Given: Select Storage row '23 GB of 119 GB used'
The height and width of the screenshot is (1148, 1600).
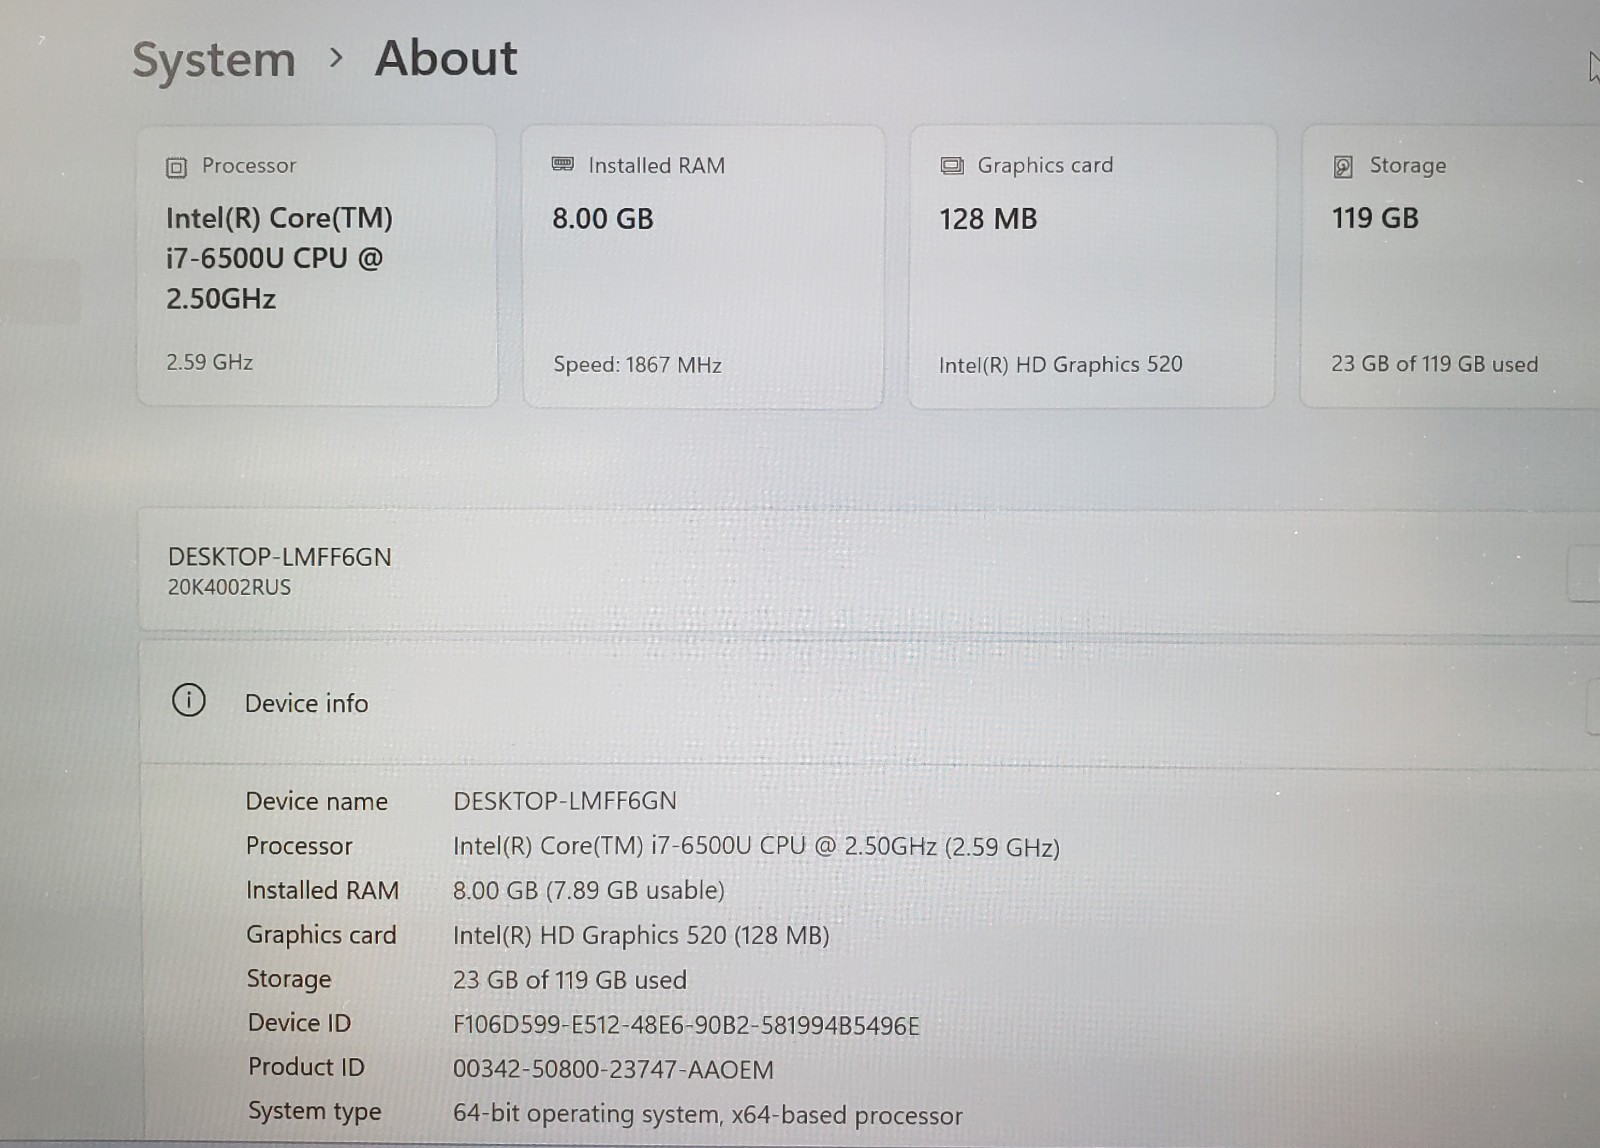Looking at the screenshot, I should point(570,980).
